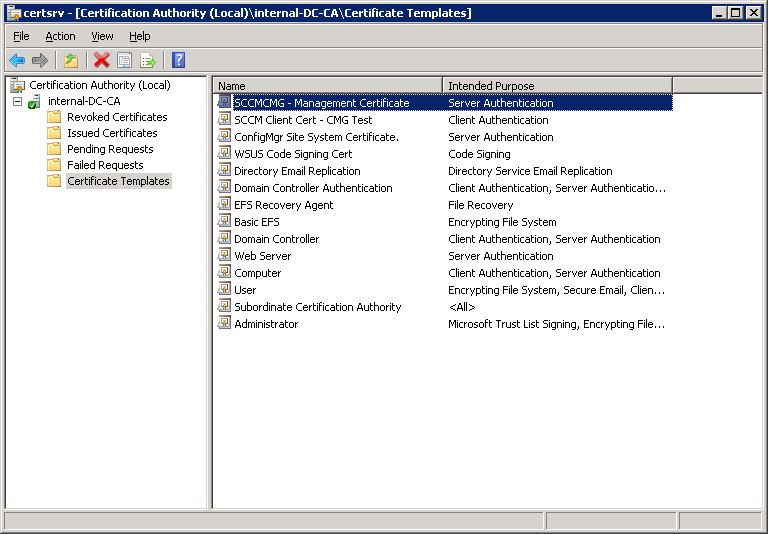The height and width of the screenshot is (534, 768).
Task: Select the User template name
Action: click(245, 290)
